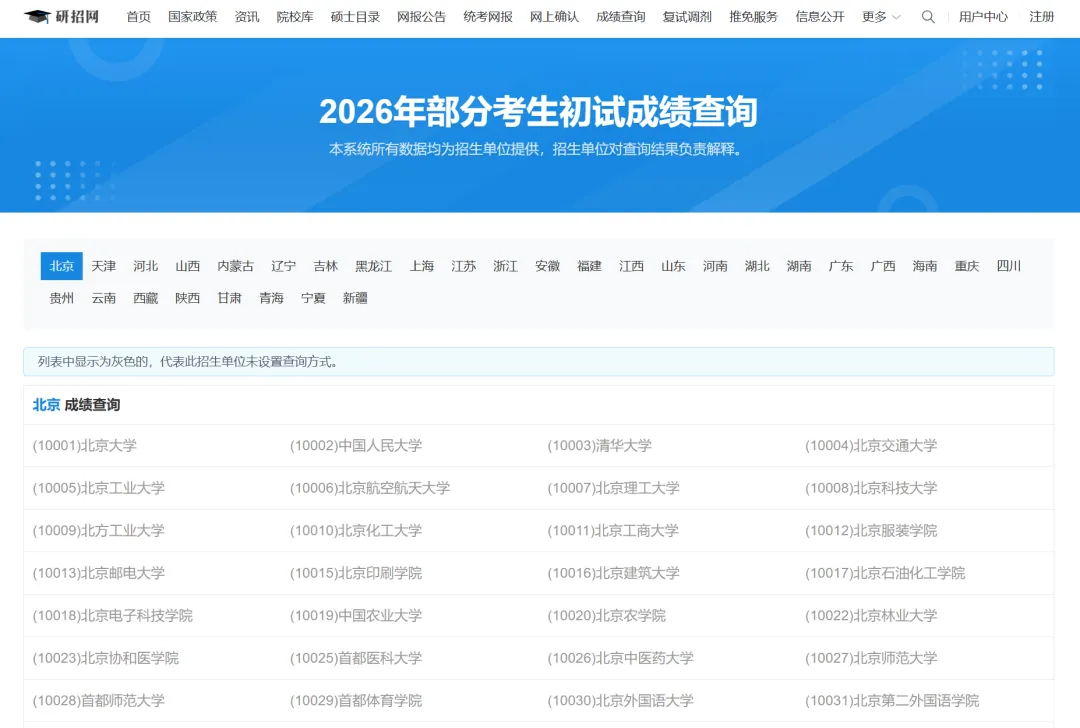Click (10016)北京建筑大学 entry

point(613,573)
